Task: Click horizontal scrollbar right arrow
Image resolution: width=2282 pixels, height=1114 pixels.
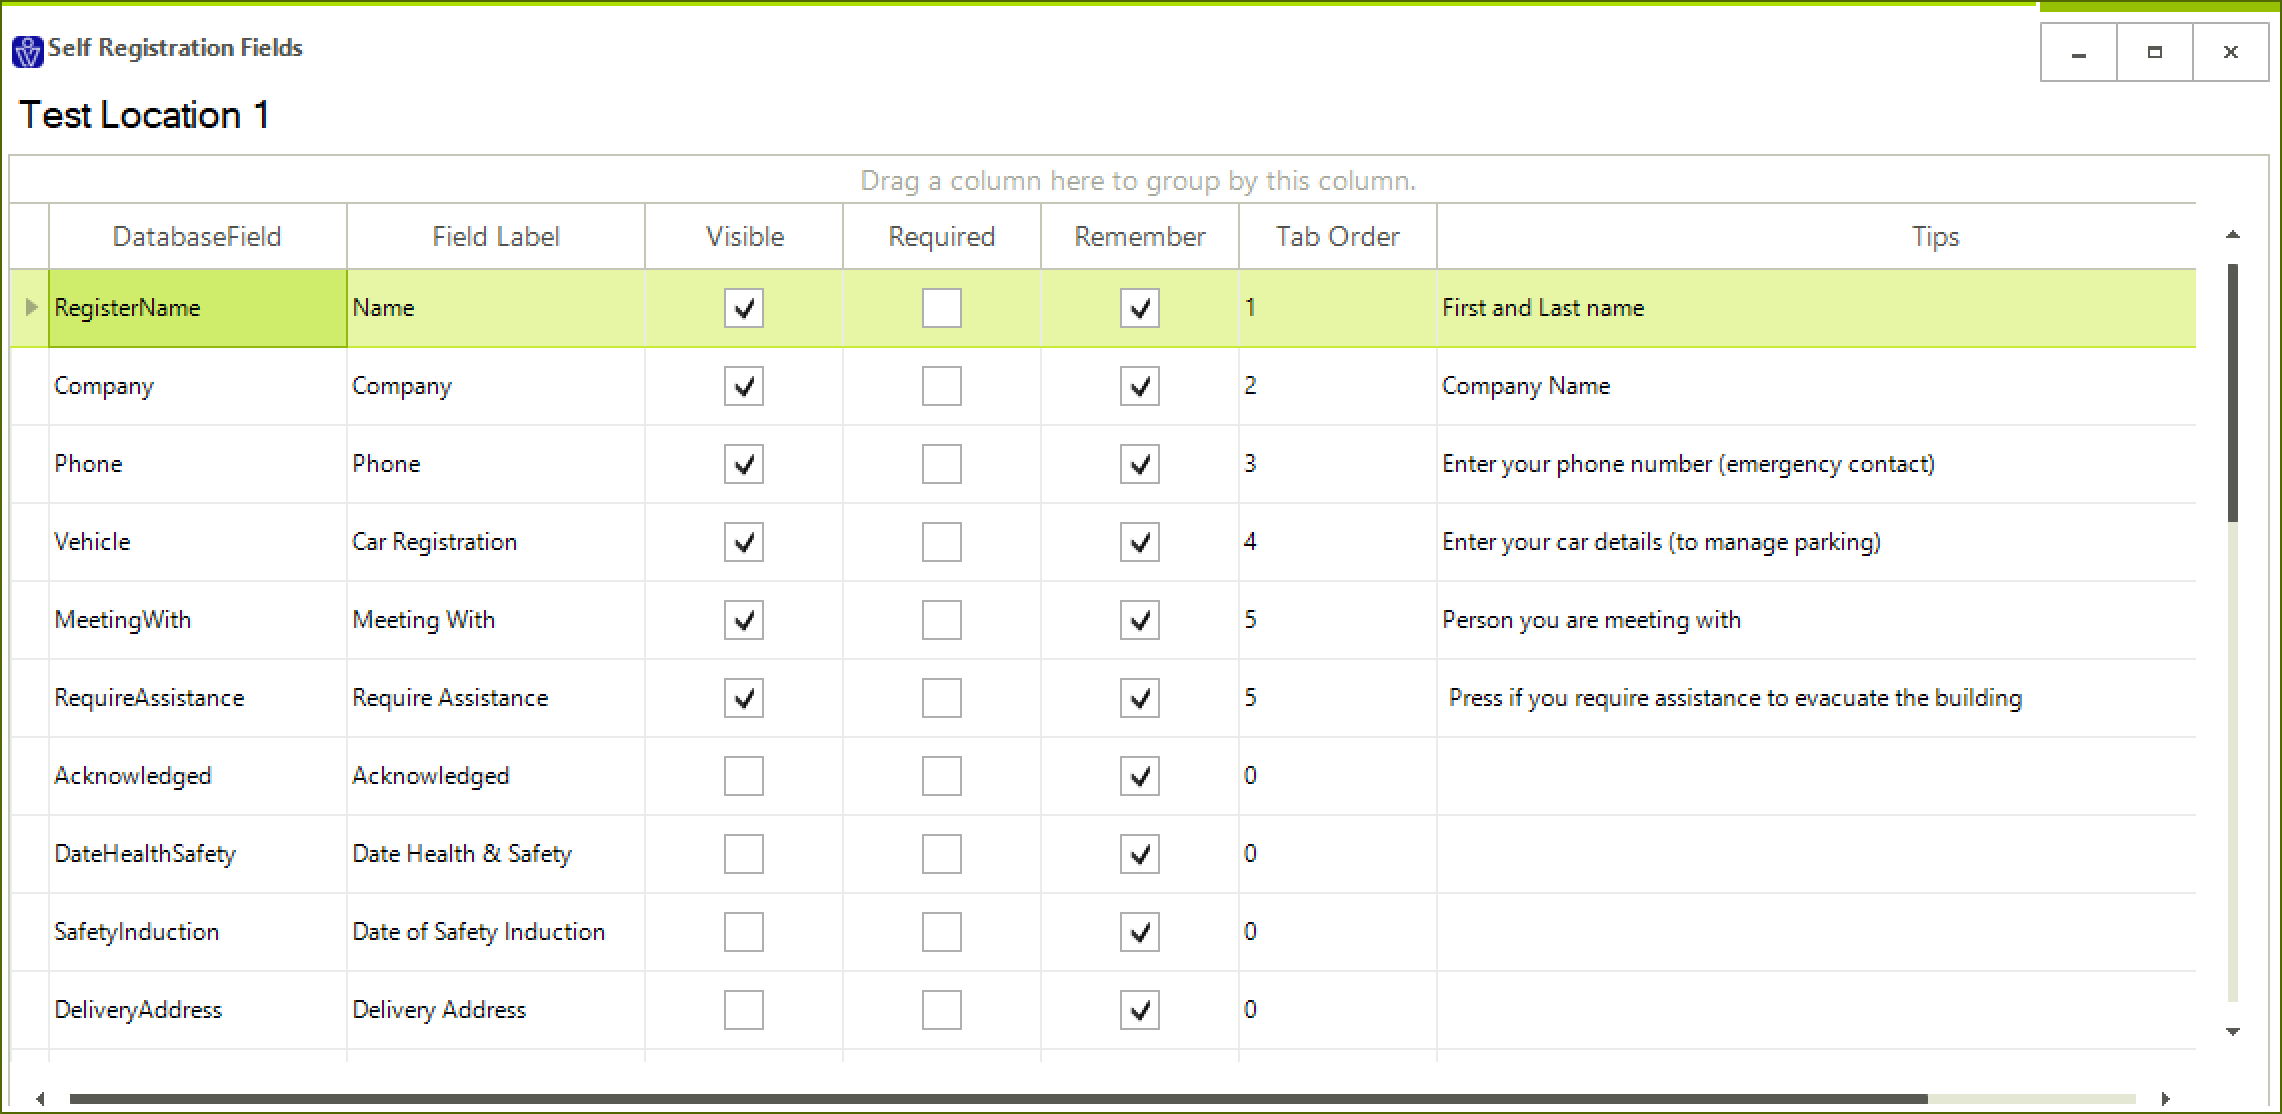Action: tap(2164, 1098)
